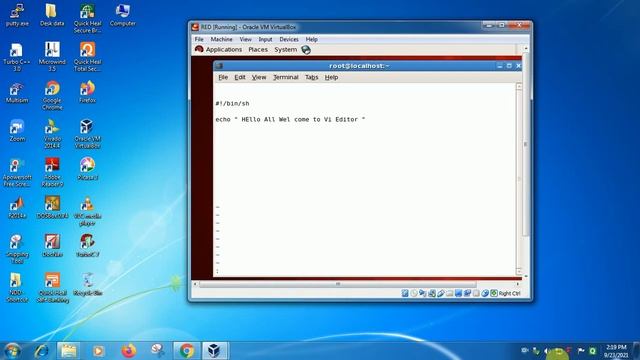
Task: Open Firefox desktop shortcut
Action: [87, 92]
